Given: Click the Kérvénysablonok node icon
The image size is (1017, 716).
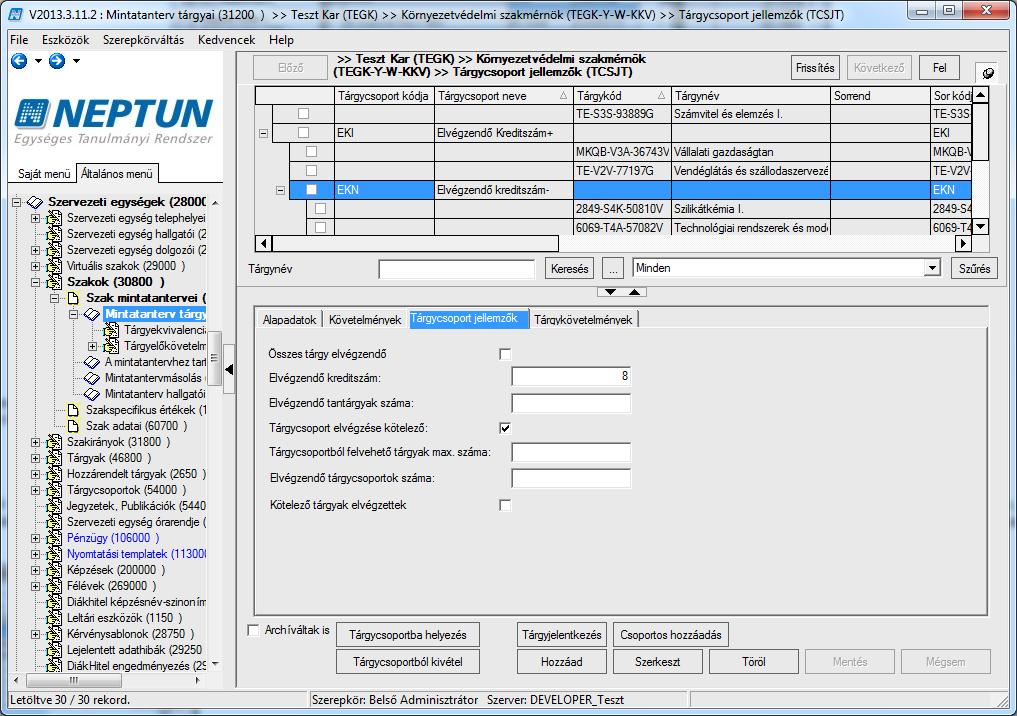Looking at the screenshot, I should pos(54,634).
